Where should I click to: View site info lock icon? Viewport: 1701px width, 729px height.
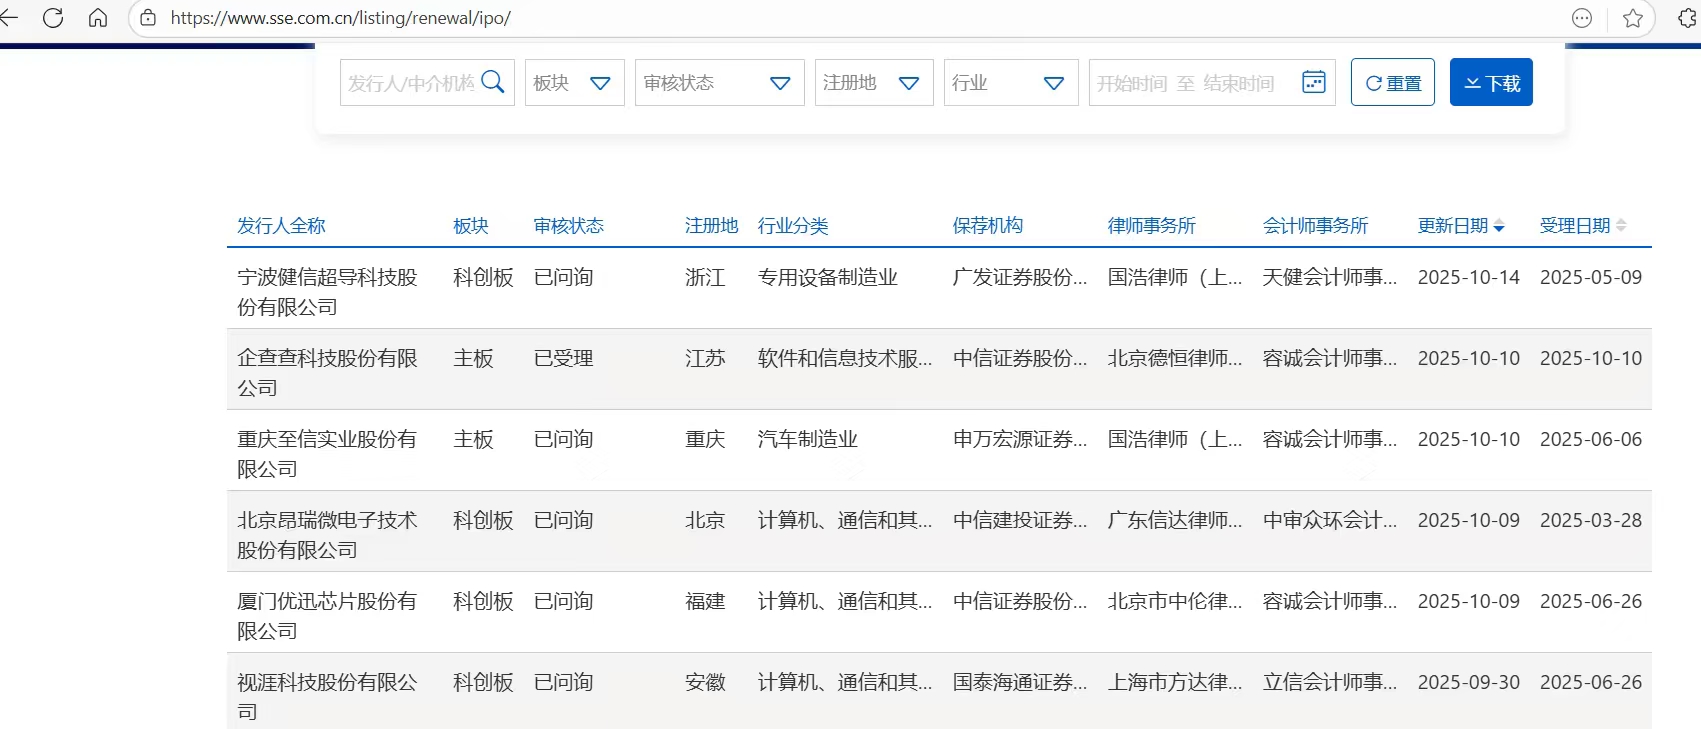pos(148,18)
